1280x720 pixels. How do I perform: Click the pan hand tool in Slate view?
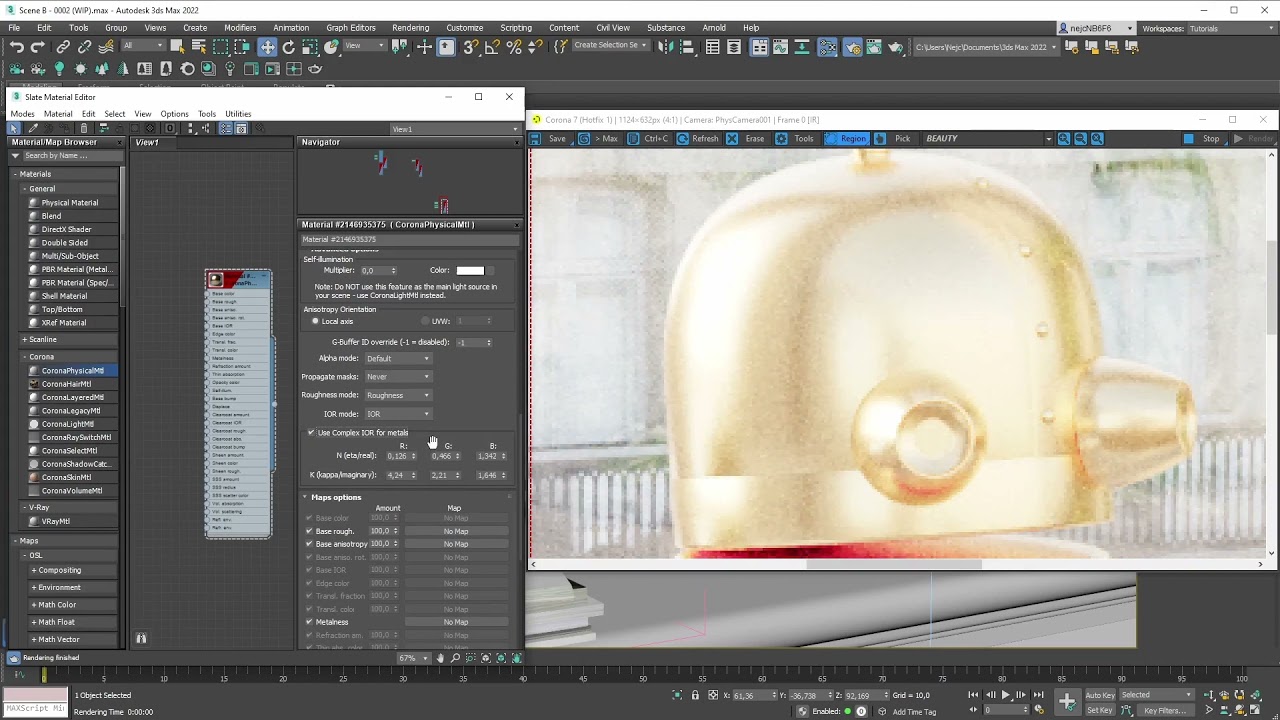tap(440, 658)
